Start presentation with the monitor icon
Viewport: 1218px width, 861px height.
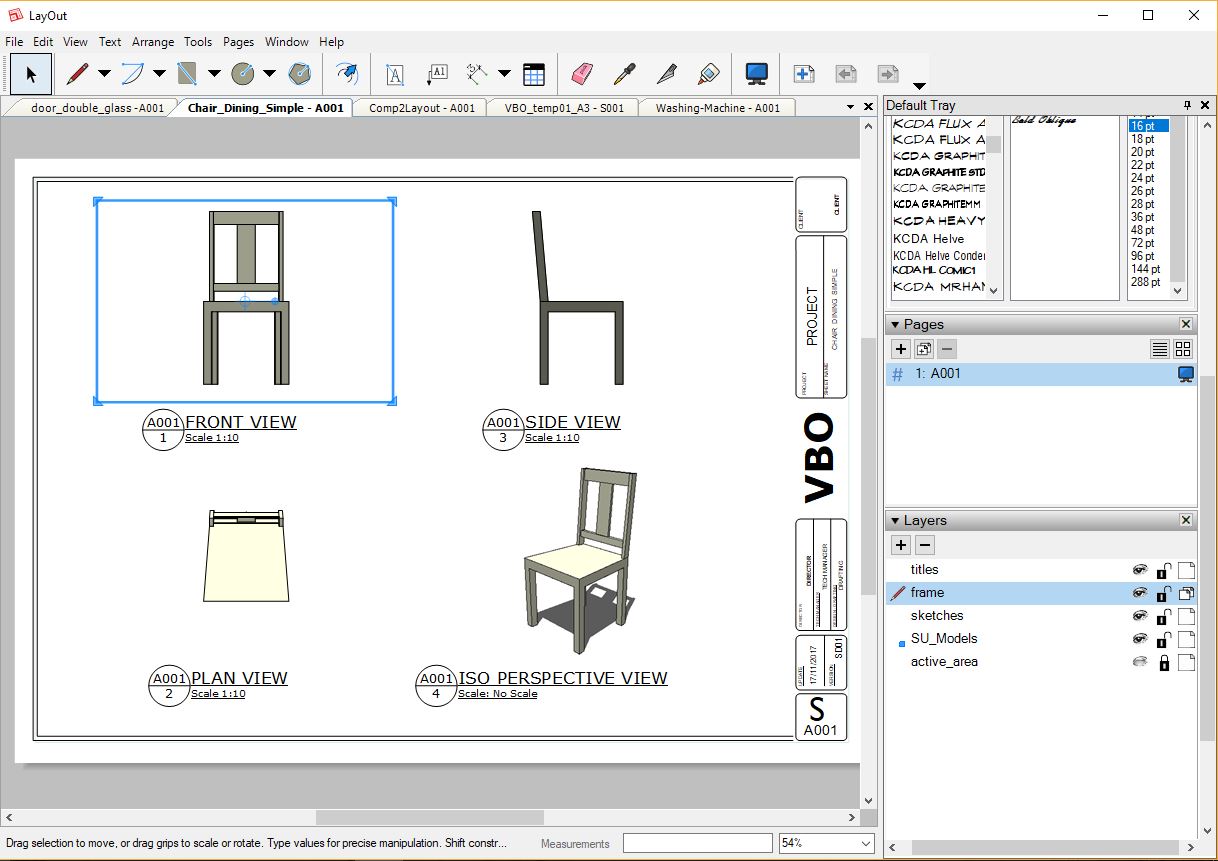coord(756,73)
